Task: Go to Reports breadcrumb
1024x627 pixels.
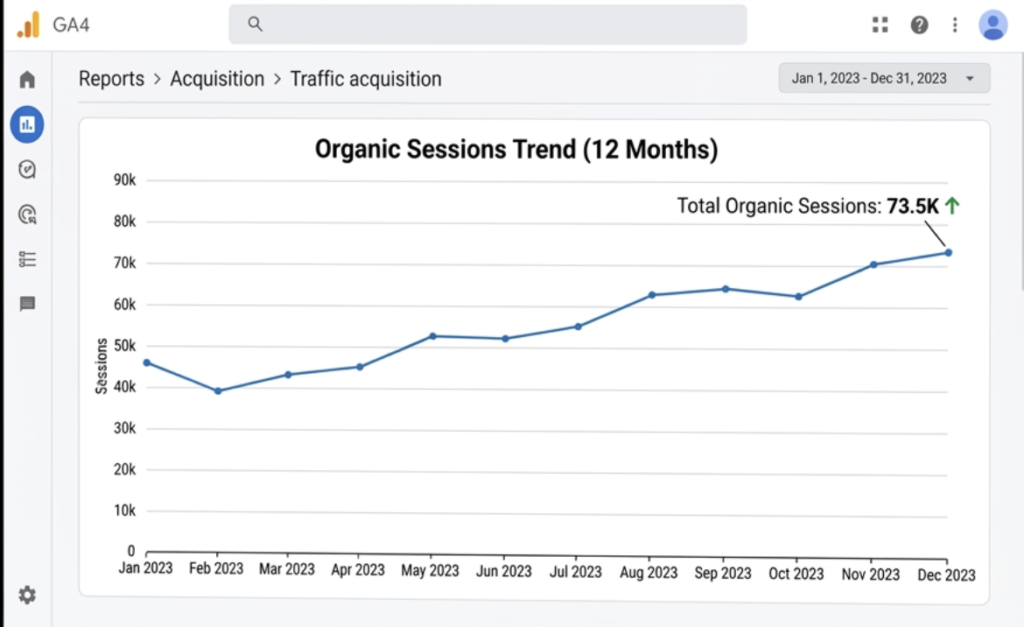Action: click(x=112, y=78)
